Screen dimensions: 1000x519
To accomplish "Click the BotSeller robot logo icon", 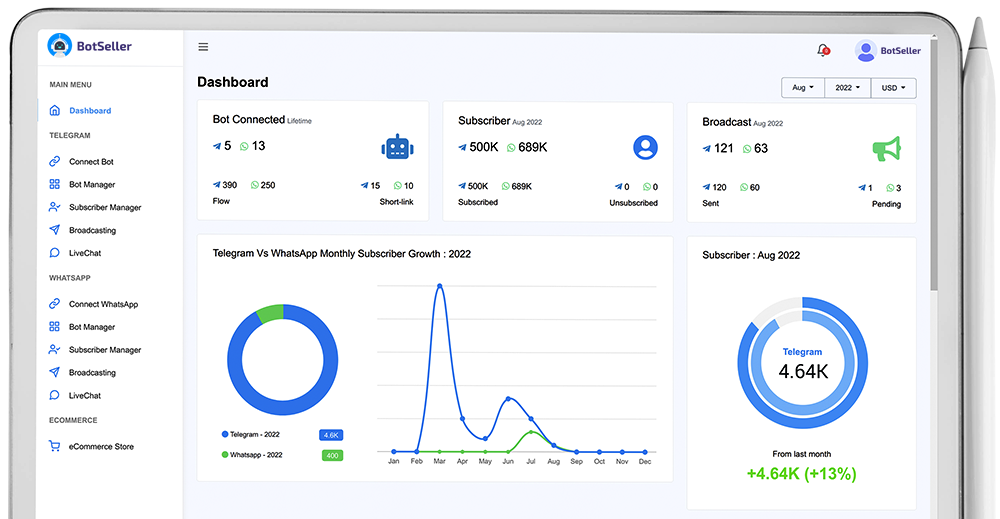I will click(x=60, y=45).
